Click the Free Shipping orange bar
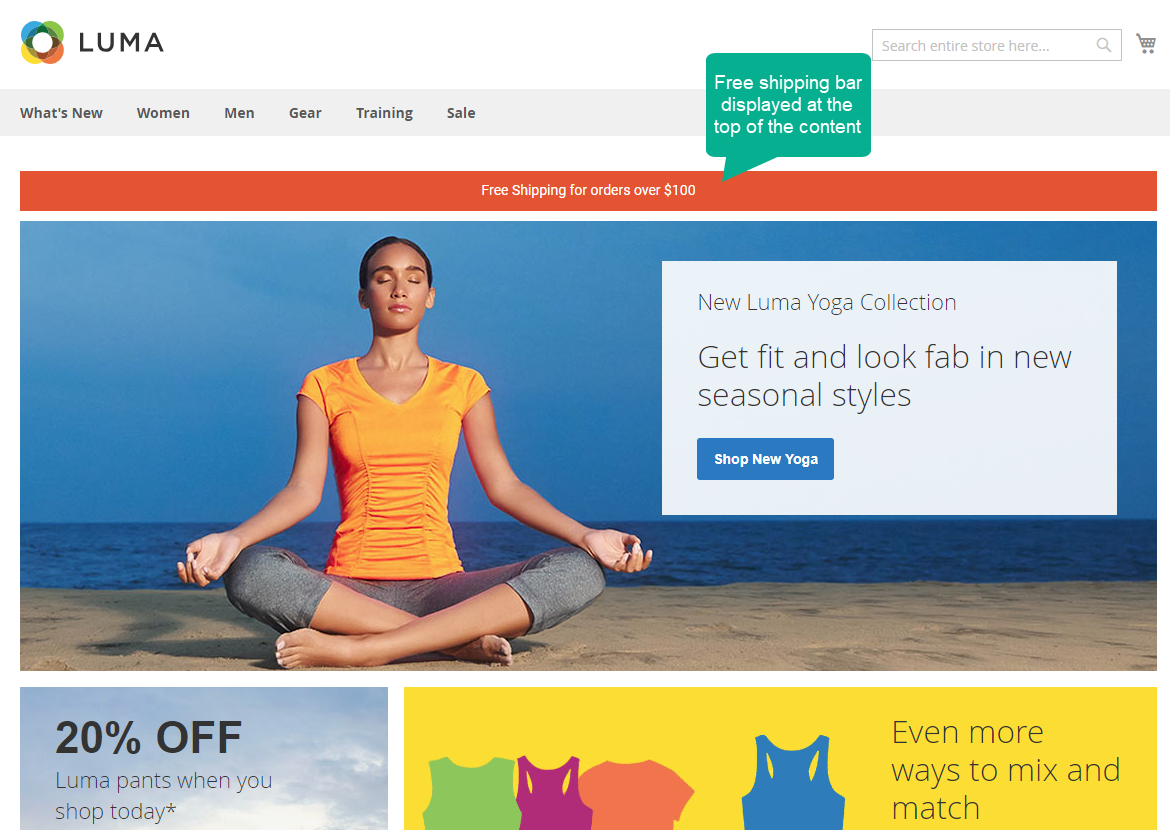 pos(588,191)
